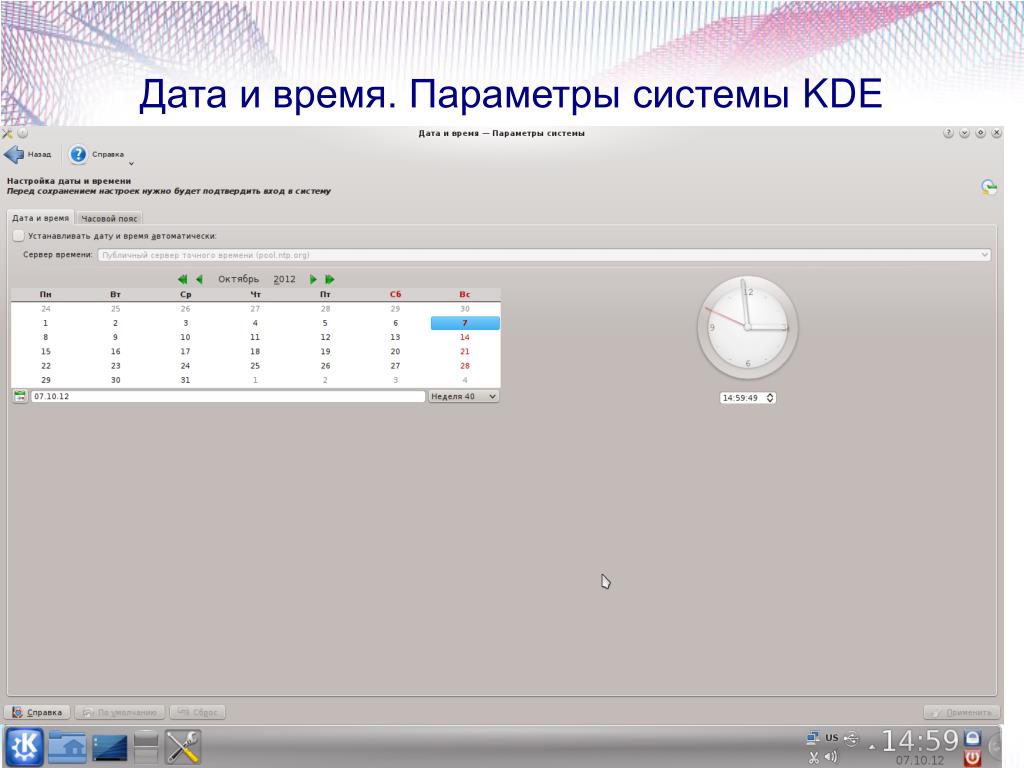The width and height of the screenshot is (1024, 768).
Task: Click the network icon in system tray
Action: point(813,738)
